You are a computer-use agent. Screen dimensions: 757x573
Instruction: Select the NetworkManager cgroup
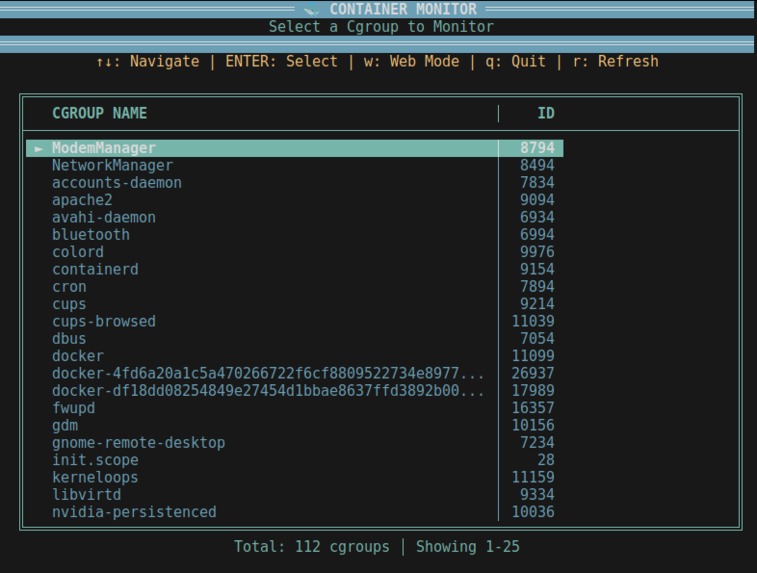(x=112, y=166)
